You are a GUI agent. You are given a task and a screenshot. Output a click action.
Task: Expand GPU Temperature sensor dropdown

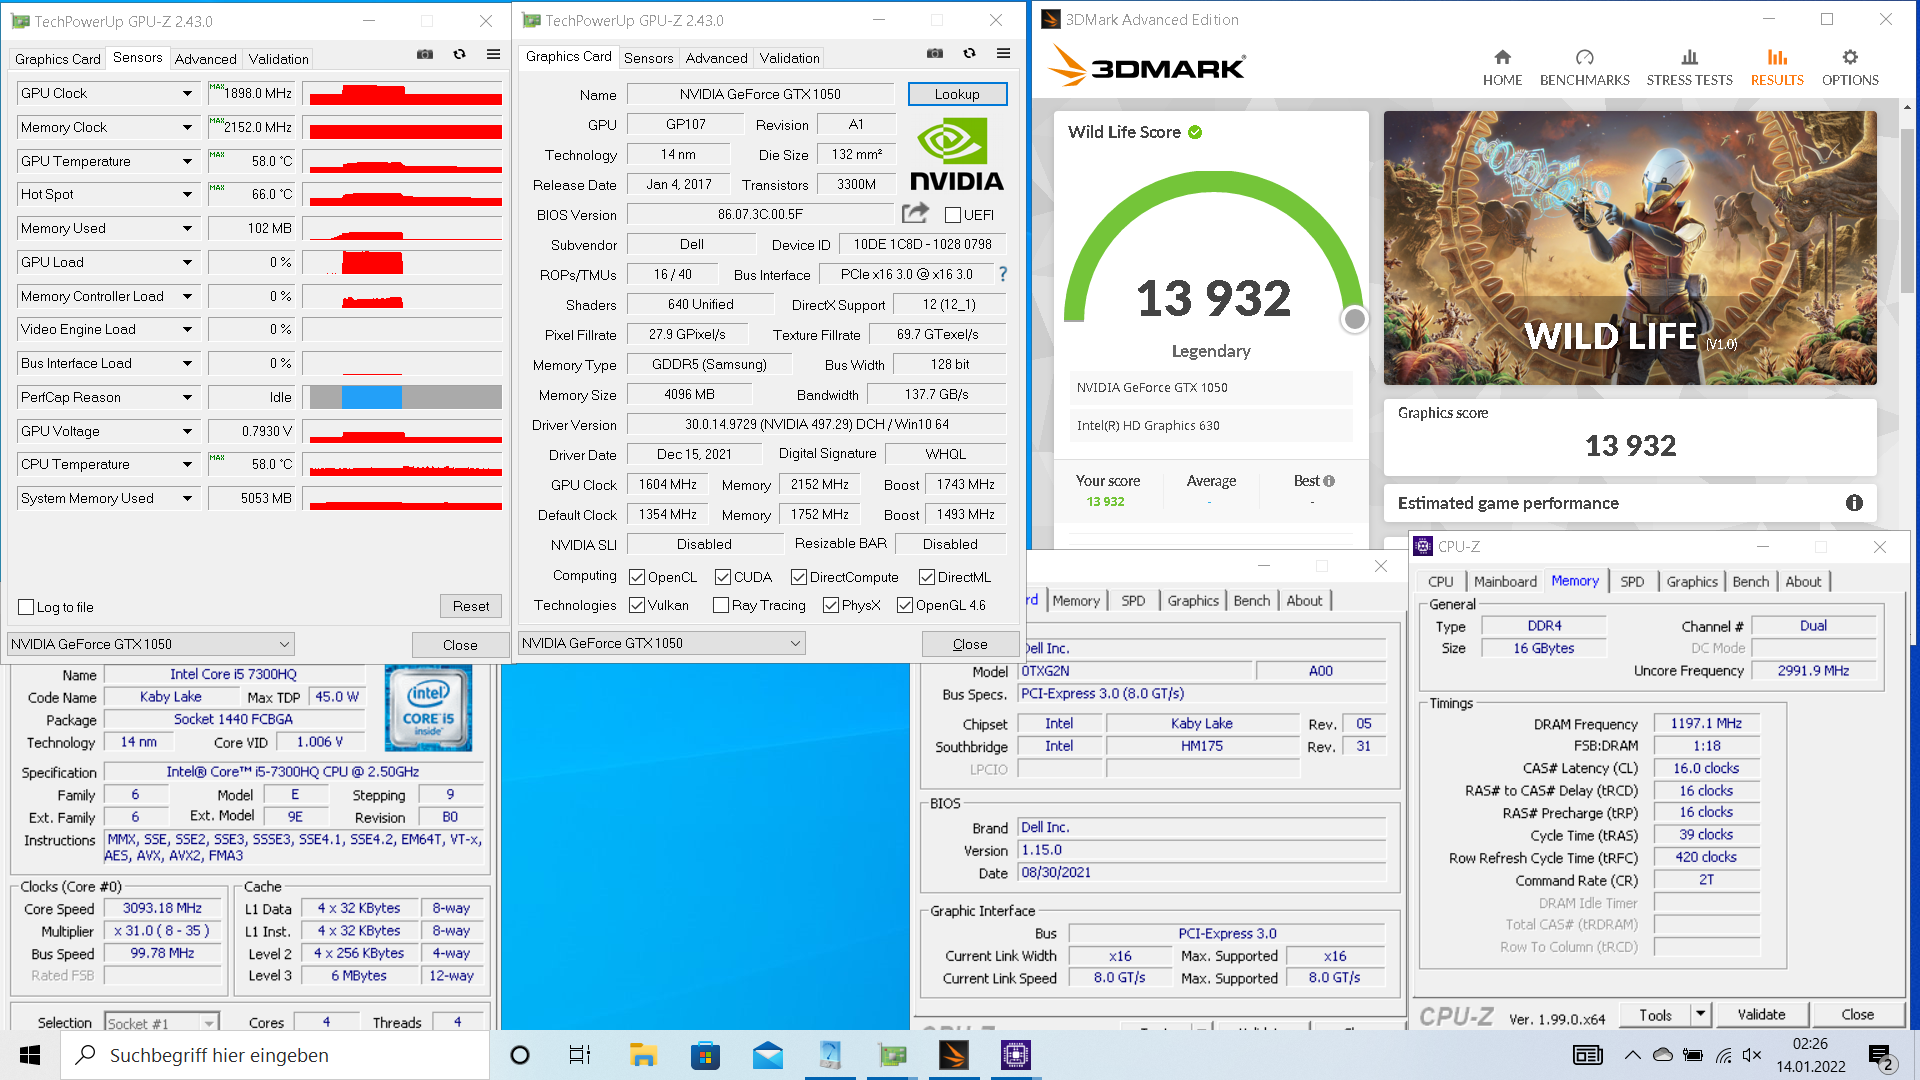click(x=187, y=161)
